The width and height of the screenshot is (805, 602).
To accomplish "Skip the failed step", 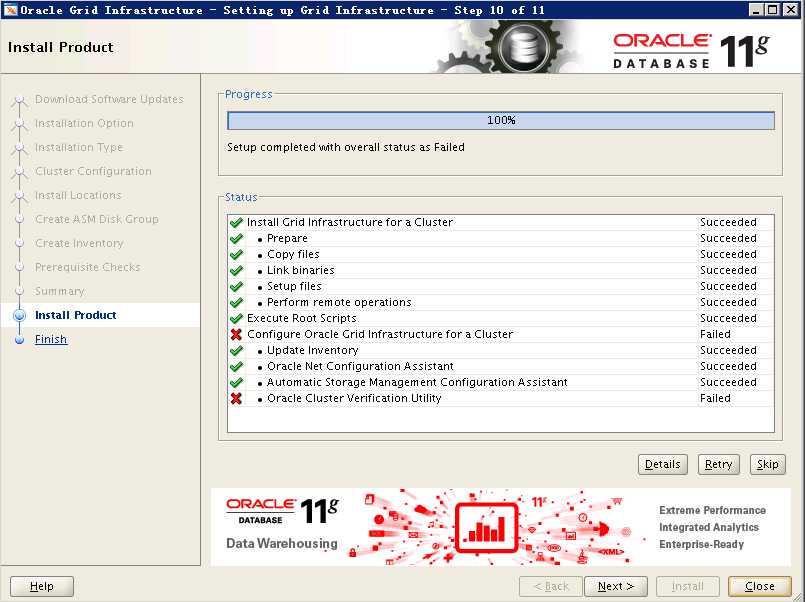I will [x=768, y=464].
